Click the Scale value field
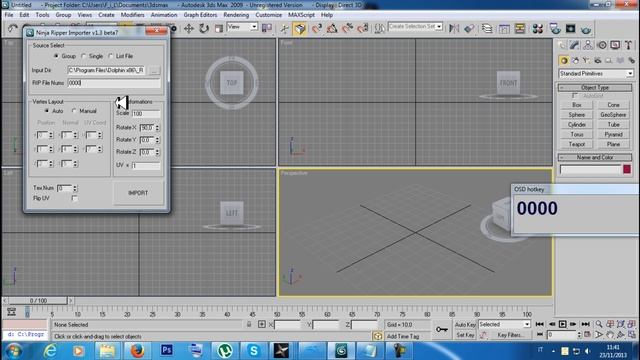 click(146, 113)
